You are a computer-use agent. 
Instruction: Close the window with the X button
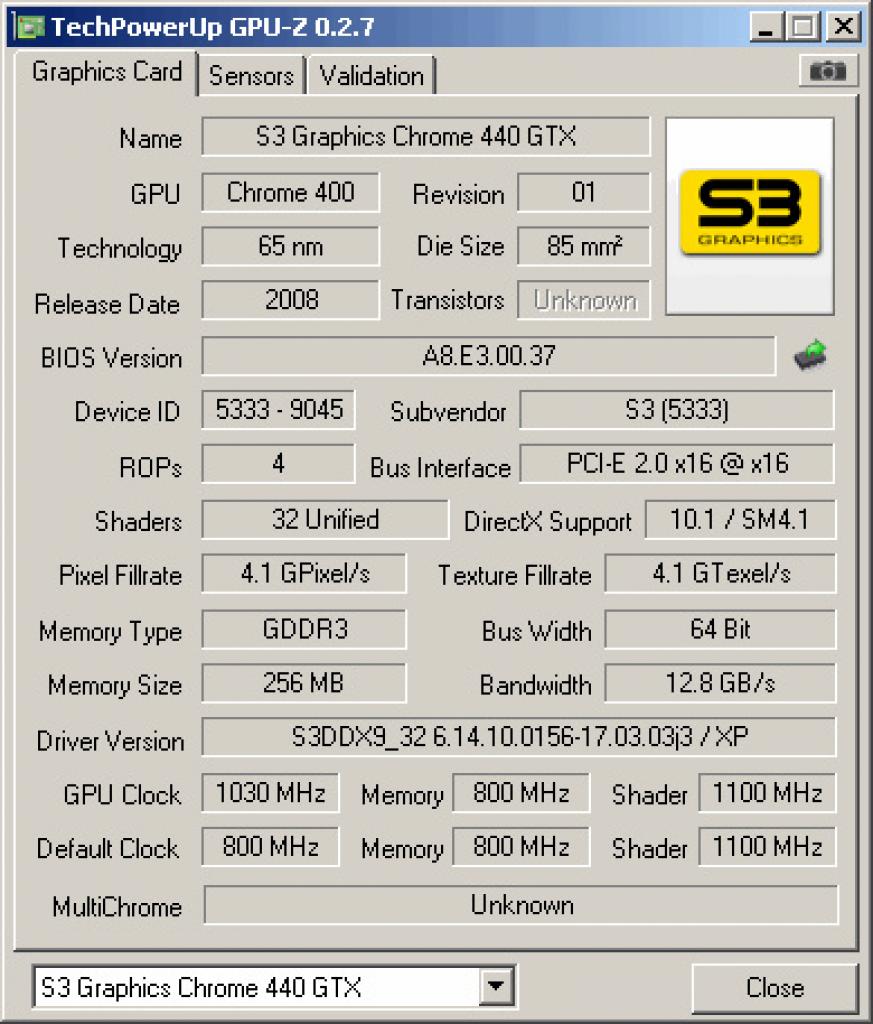coord(844,27)
